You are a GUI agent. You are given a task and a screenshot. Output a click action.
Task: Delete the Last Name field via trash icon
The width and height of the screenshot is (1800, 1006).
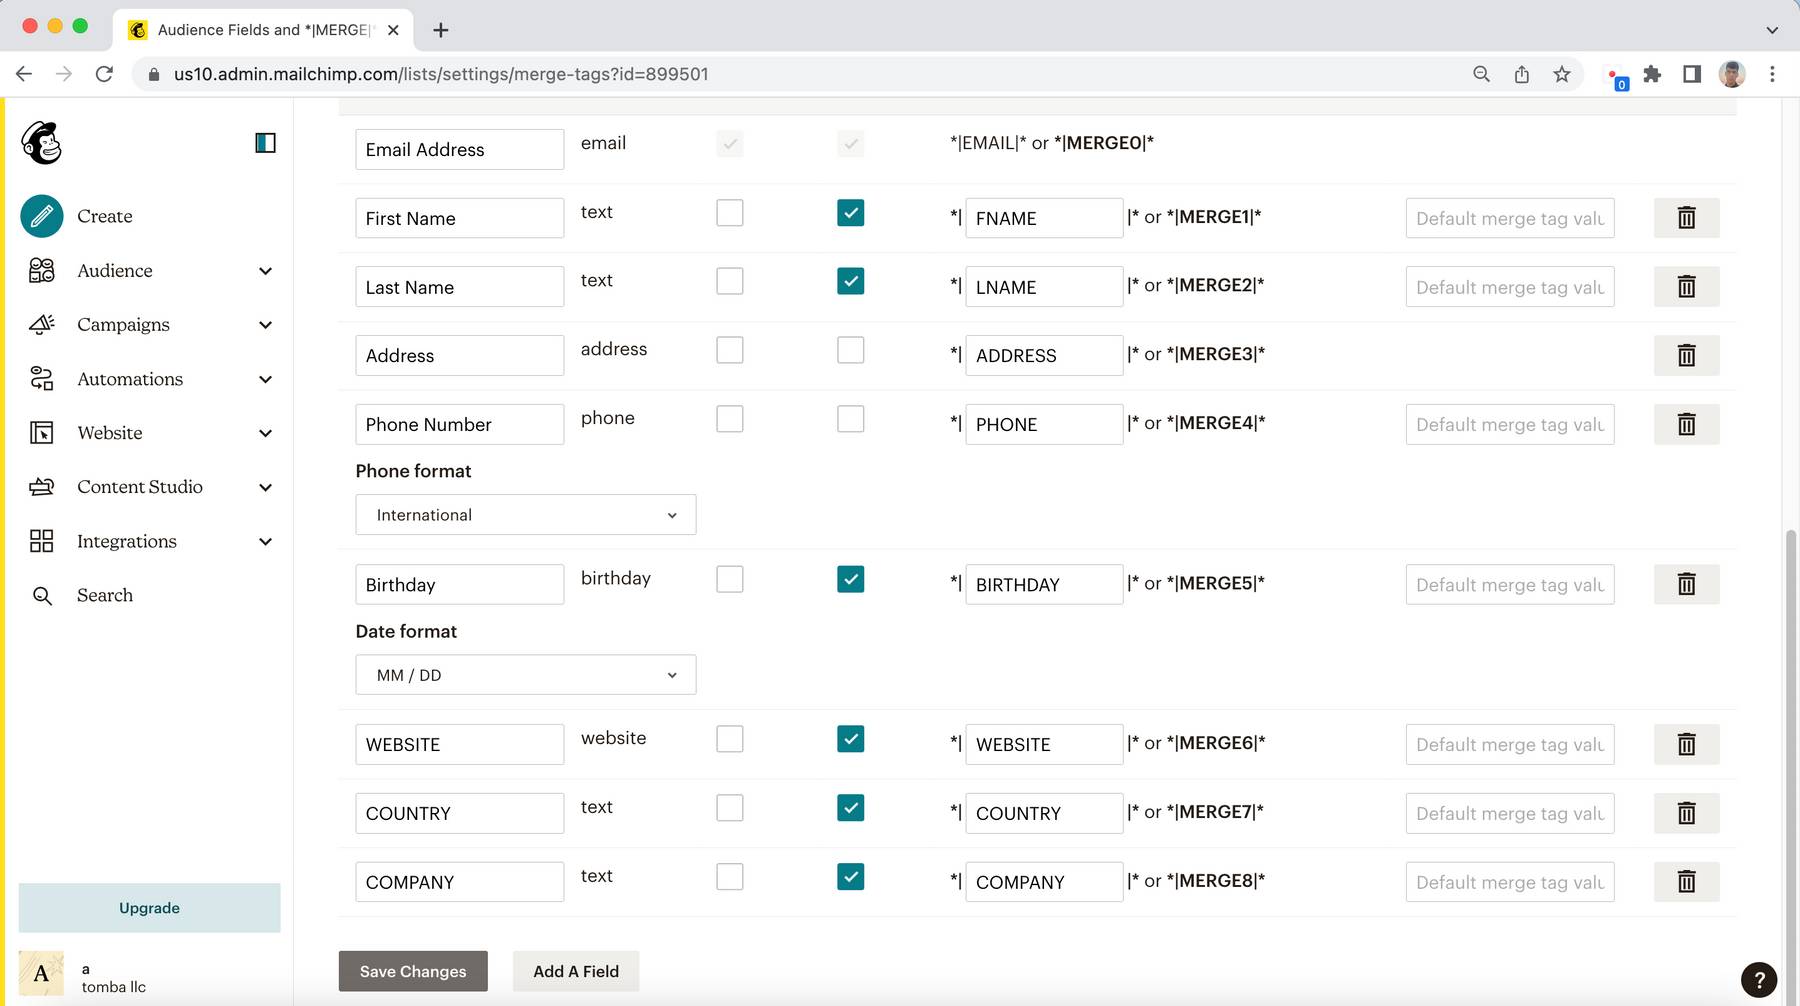tap(1686, 286)
